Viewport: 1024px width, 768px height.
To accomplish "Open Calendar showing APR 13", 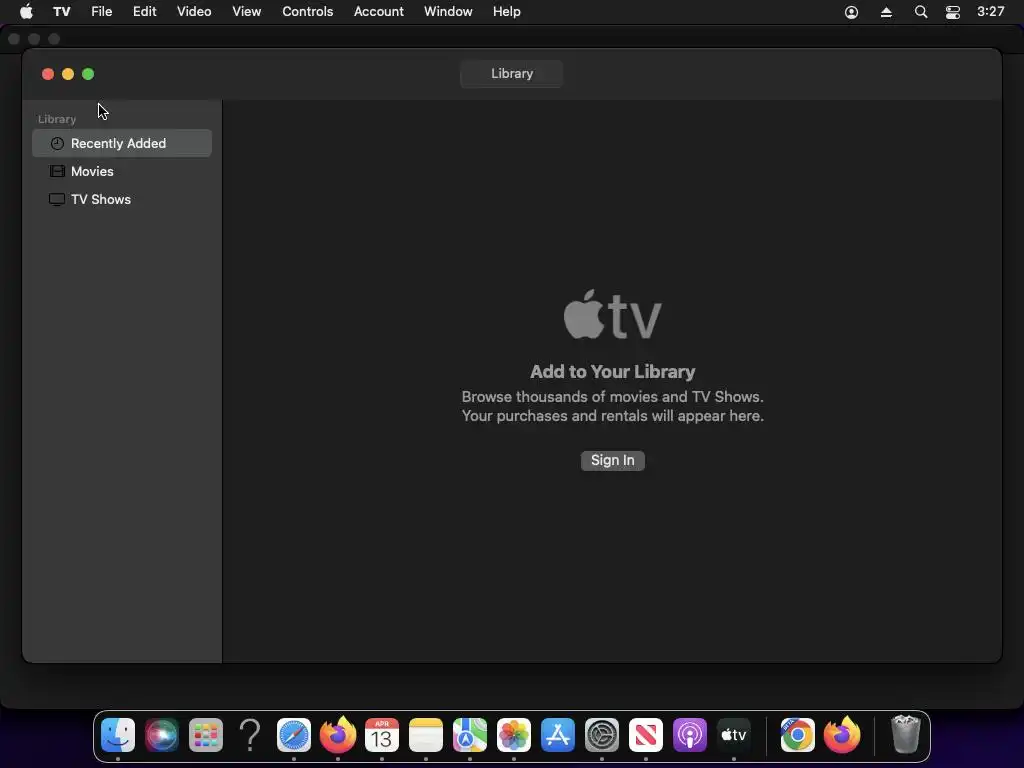I will [x=382, y=735].
